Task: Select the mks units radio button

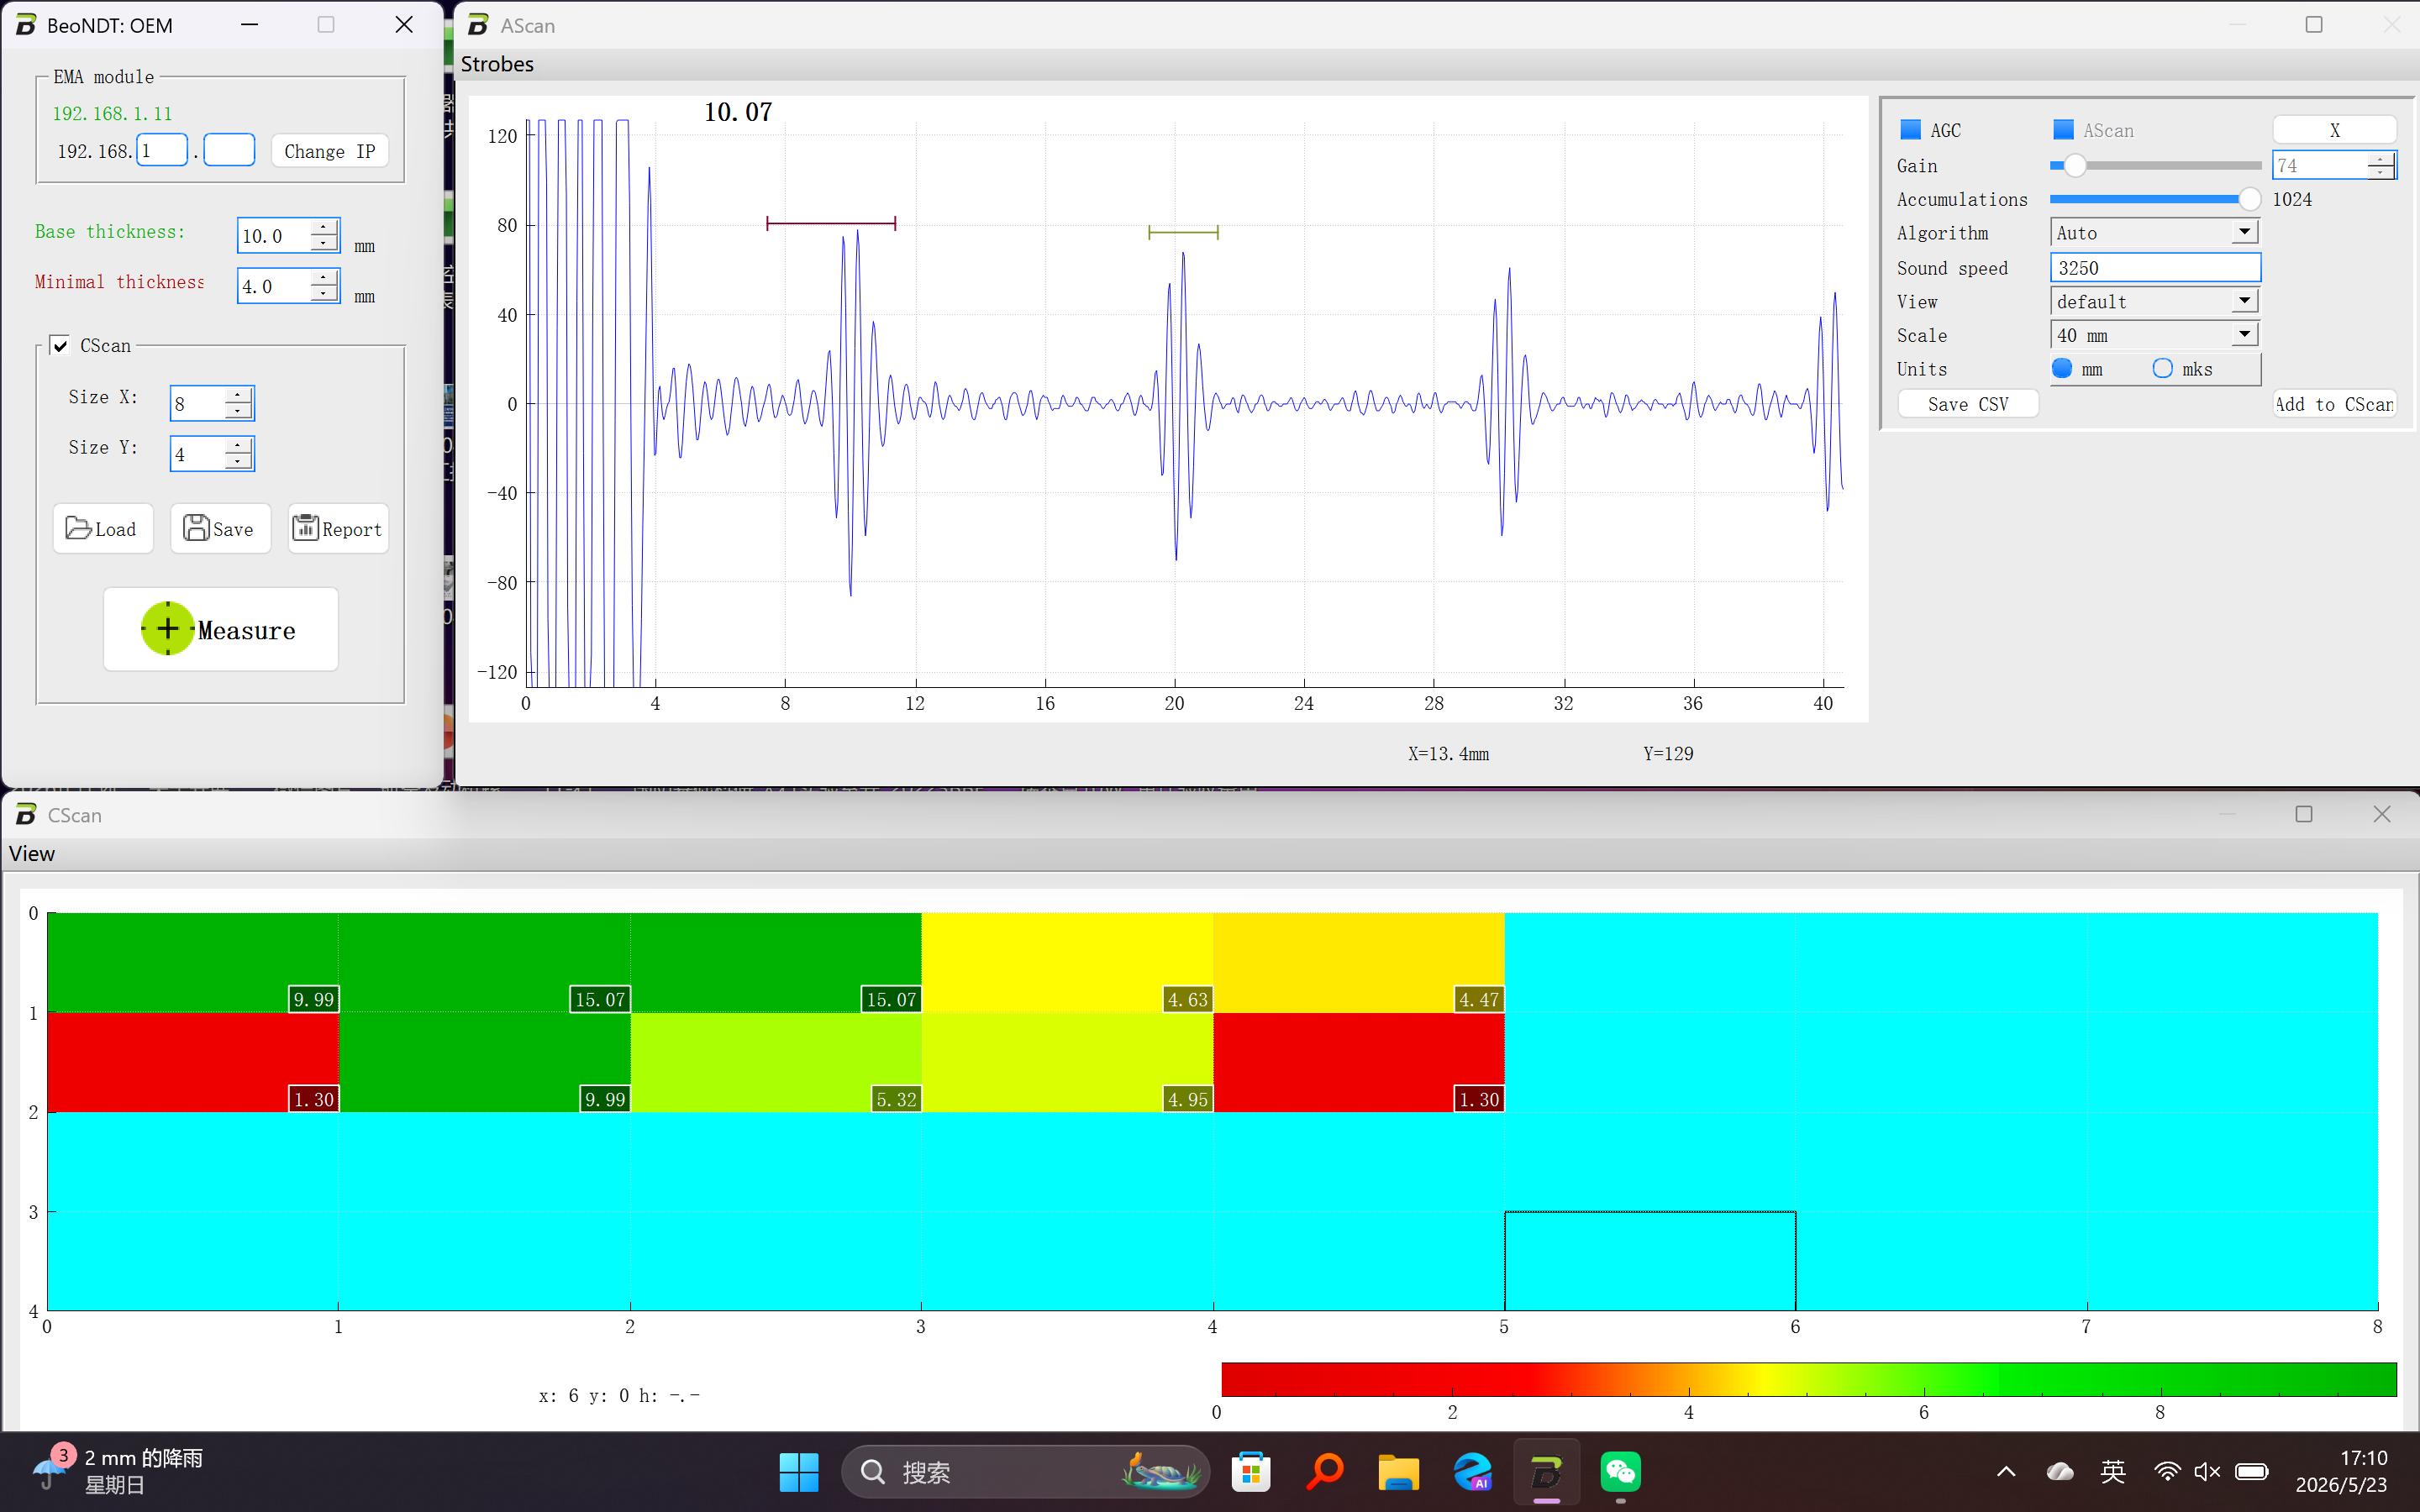Action: [2163, 368]
